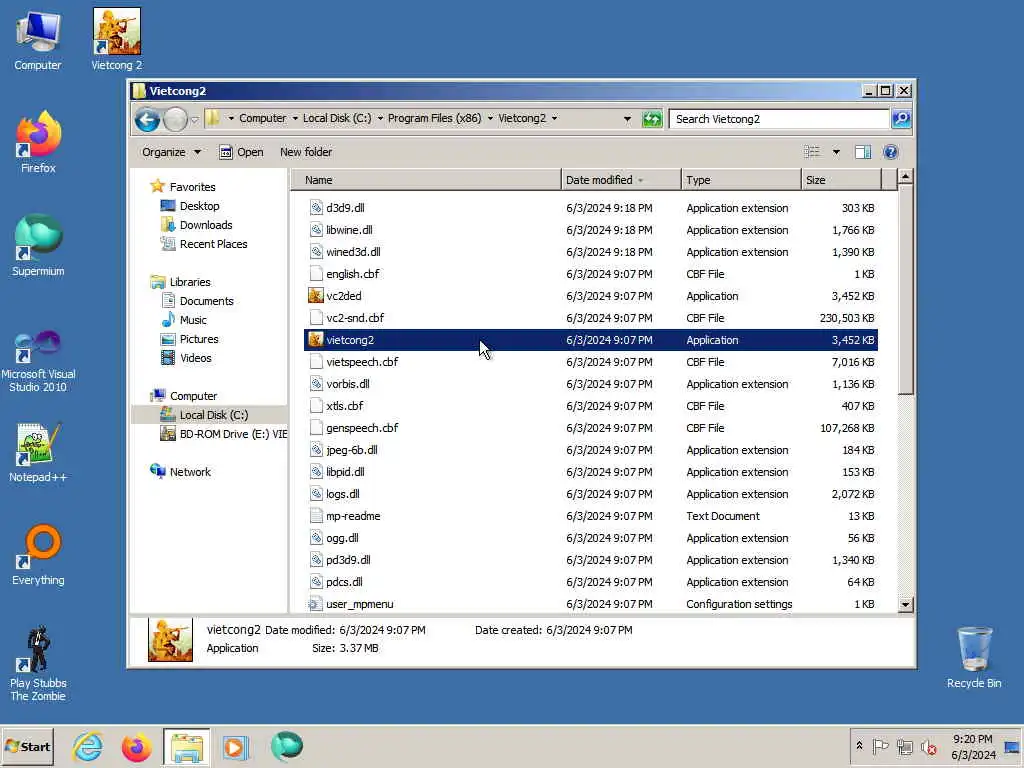Click the search magnifier icon button
The height and width of the screenshot is (768, 1024).
point(901,119)
